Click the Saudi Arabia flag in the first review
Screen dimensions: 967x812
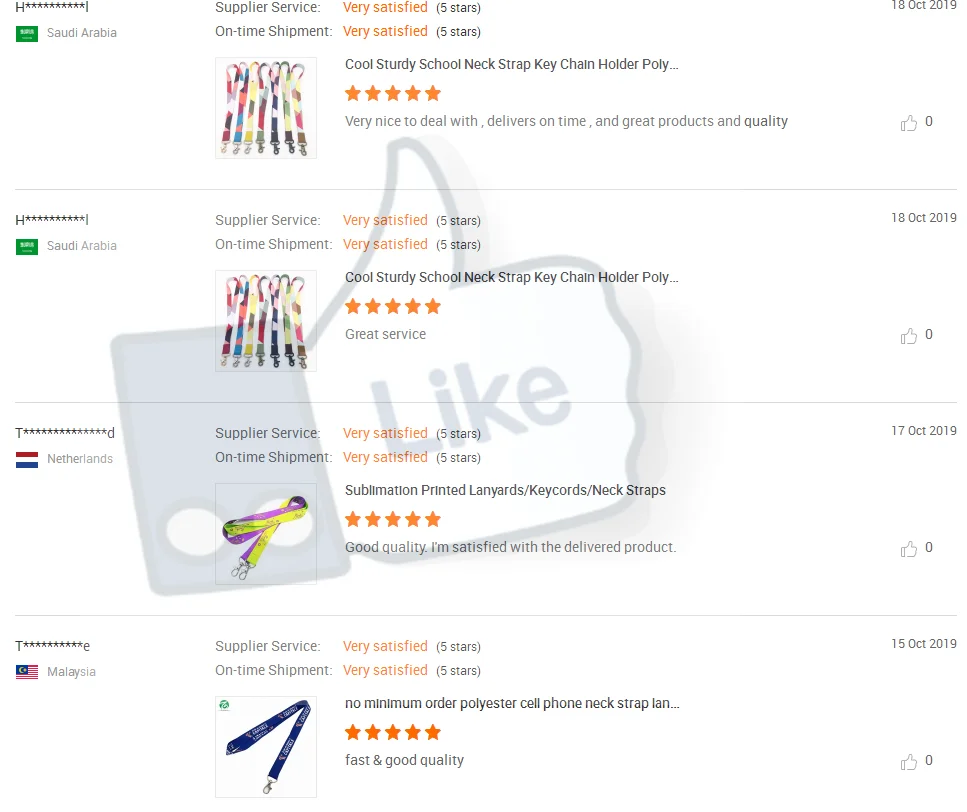(27, 33)
